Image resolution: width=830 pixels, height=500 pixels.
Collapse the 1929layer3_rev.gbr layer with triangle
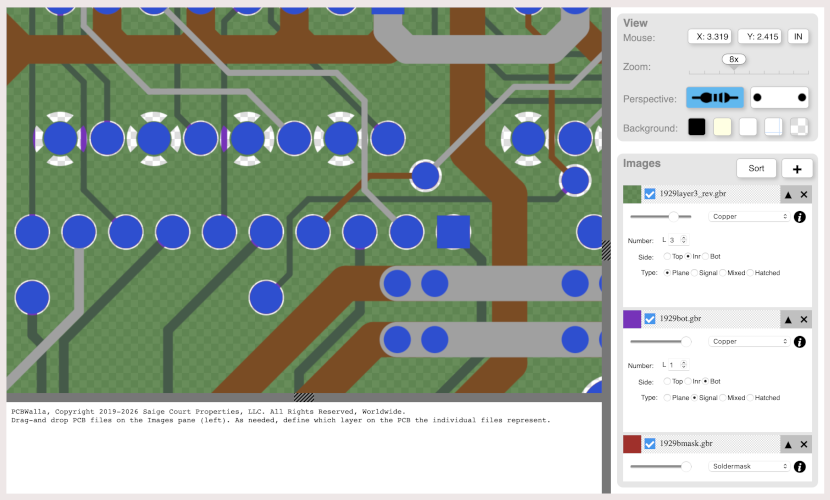787,194
